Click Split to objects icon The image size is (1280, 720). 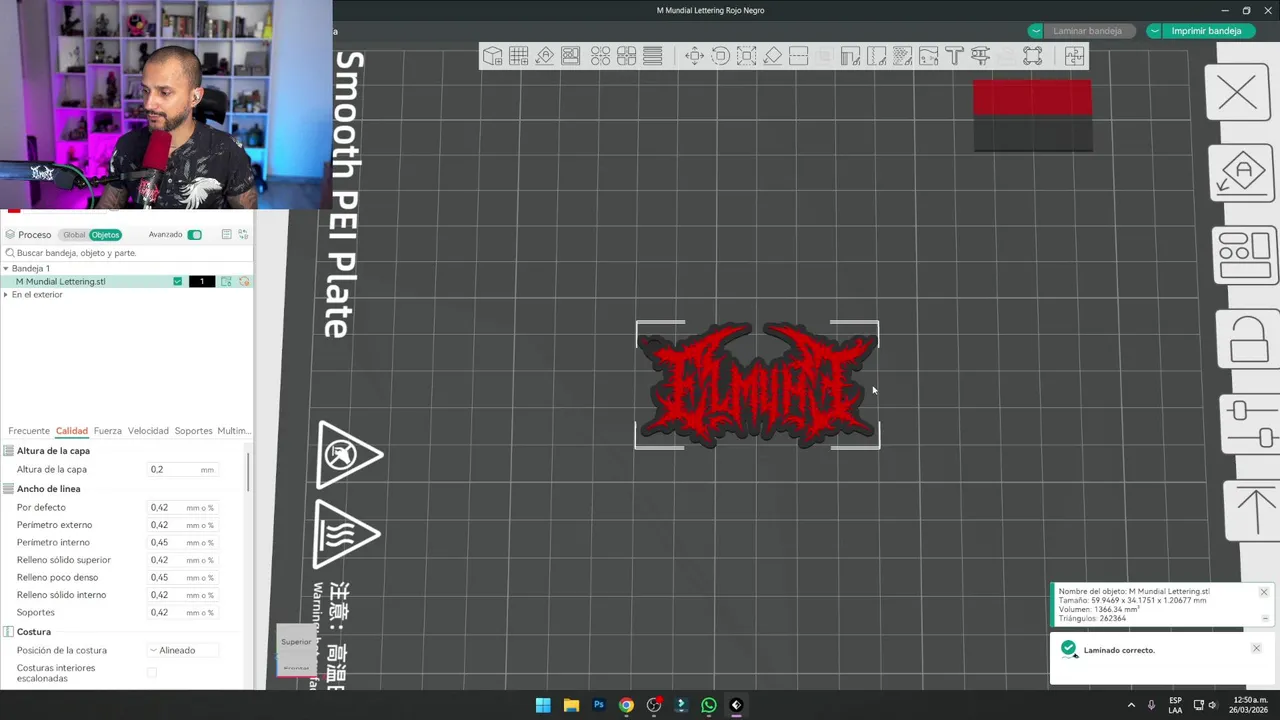(600, 57)
